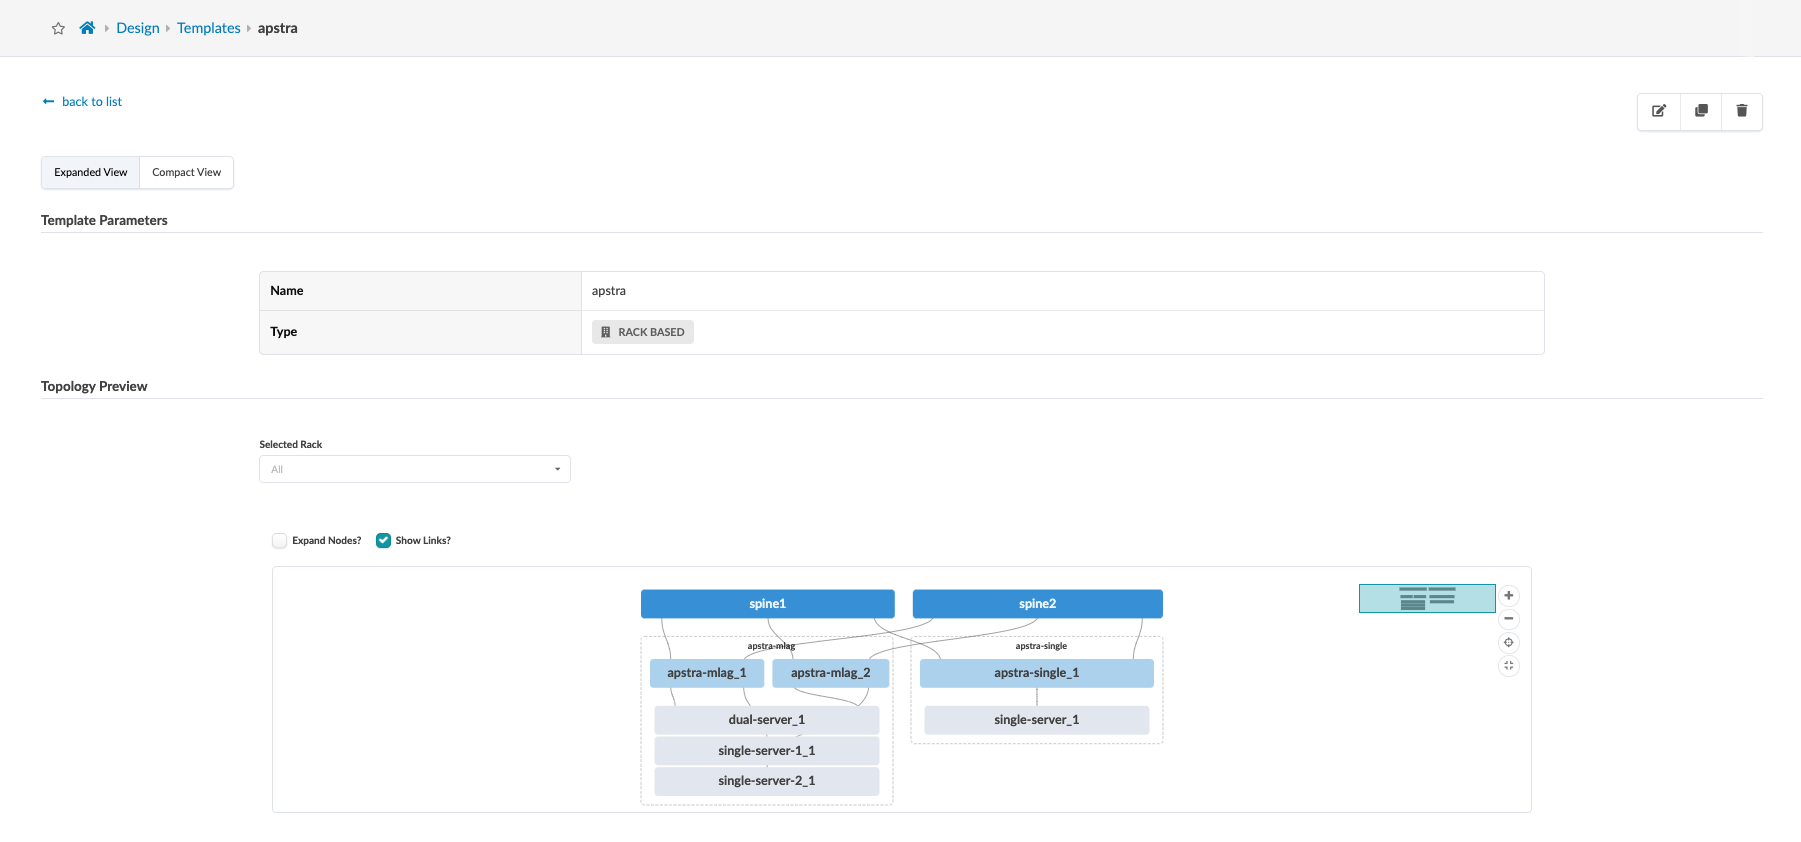Select the spine2 node
Screen dimensions: 1801x842
[1038, 604]
